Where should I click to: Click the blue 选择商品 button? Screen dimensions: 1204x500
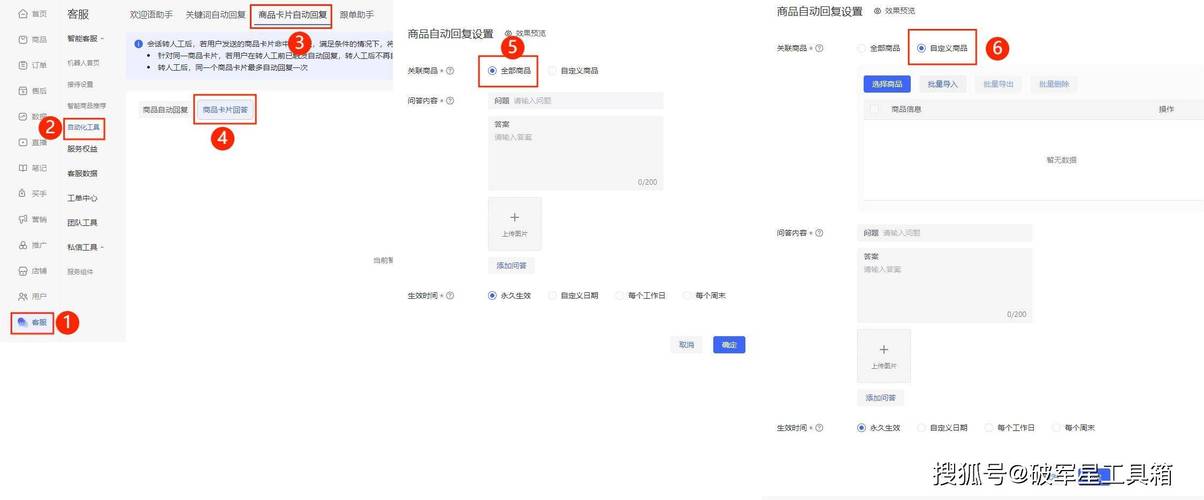coord(886,84)
